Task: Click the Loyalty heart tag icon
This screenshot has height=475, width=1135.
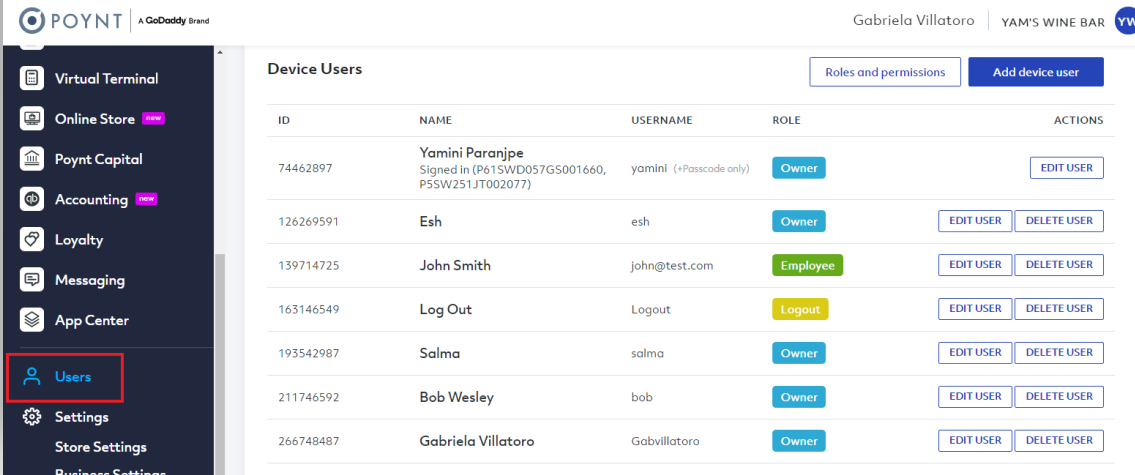Action: (32, 240)
